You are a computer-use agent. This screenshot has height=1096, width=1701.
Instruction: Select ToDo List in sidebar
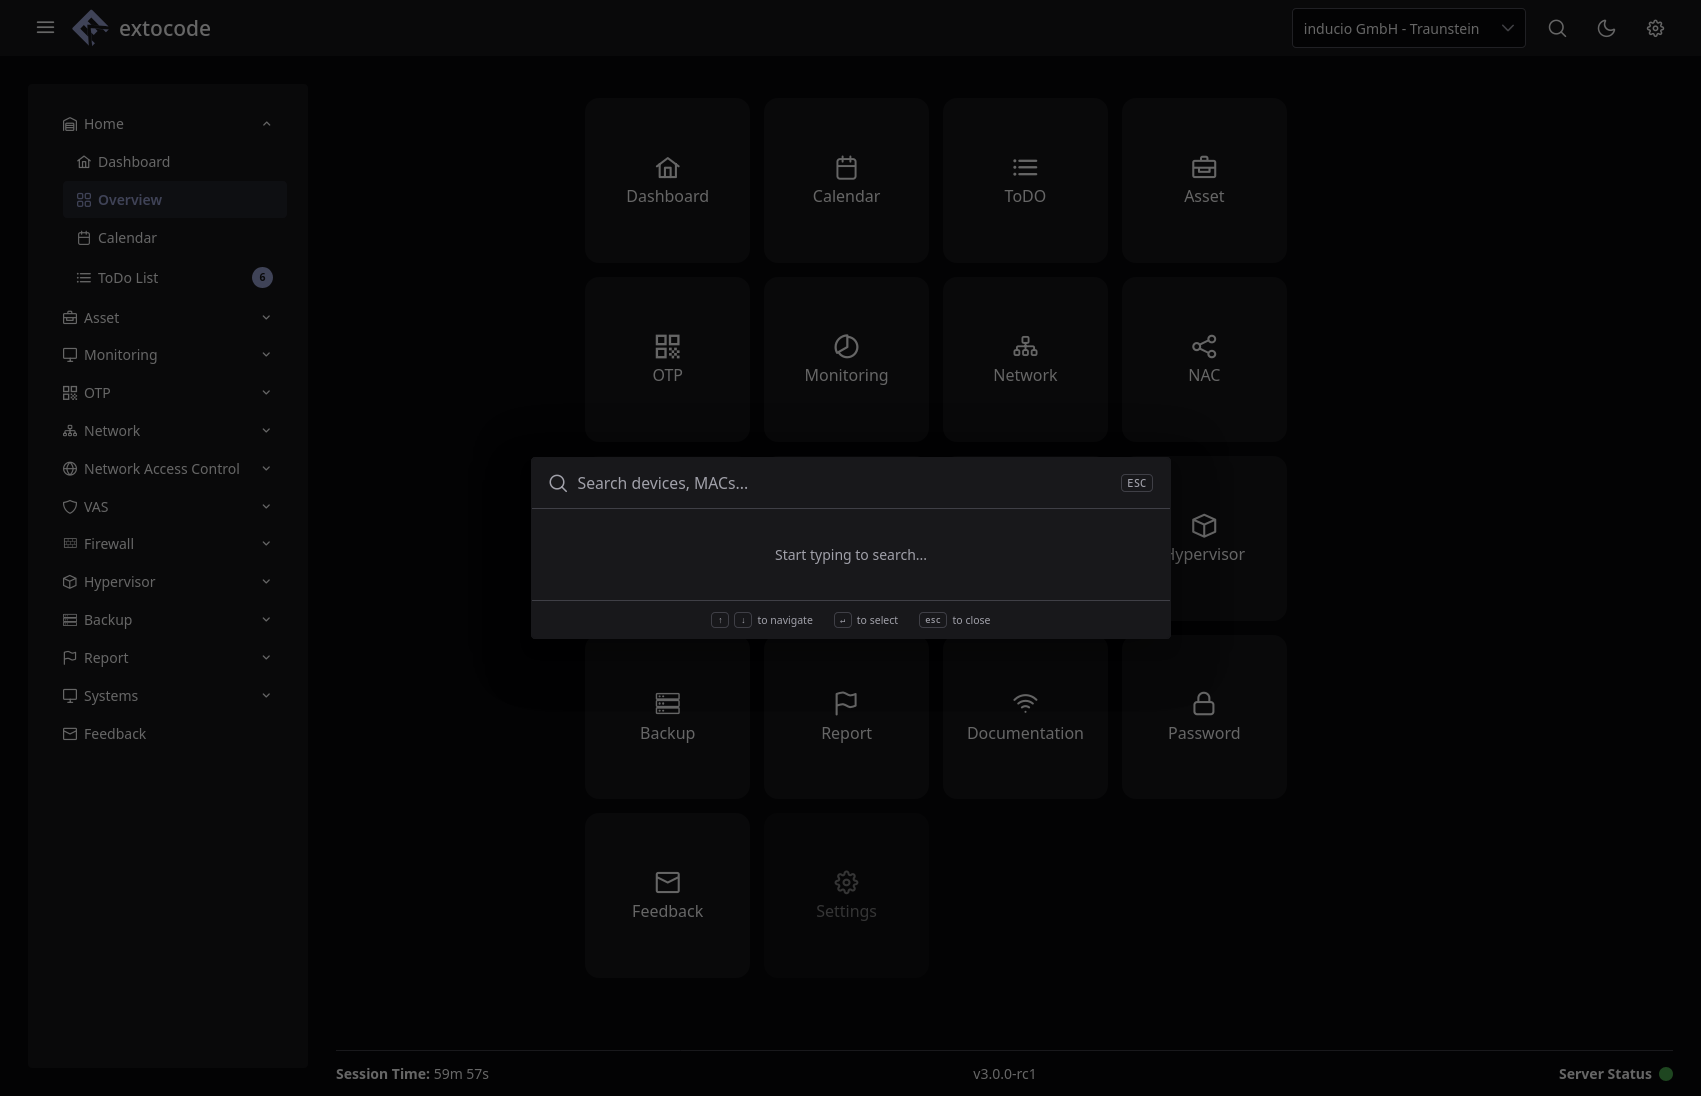click(128, 278)
